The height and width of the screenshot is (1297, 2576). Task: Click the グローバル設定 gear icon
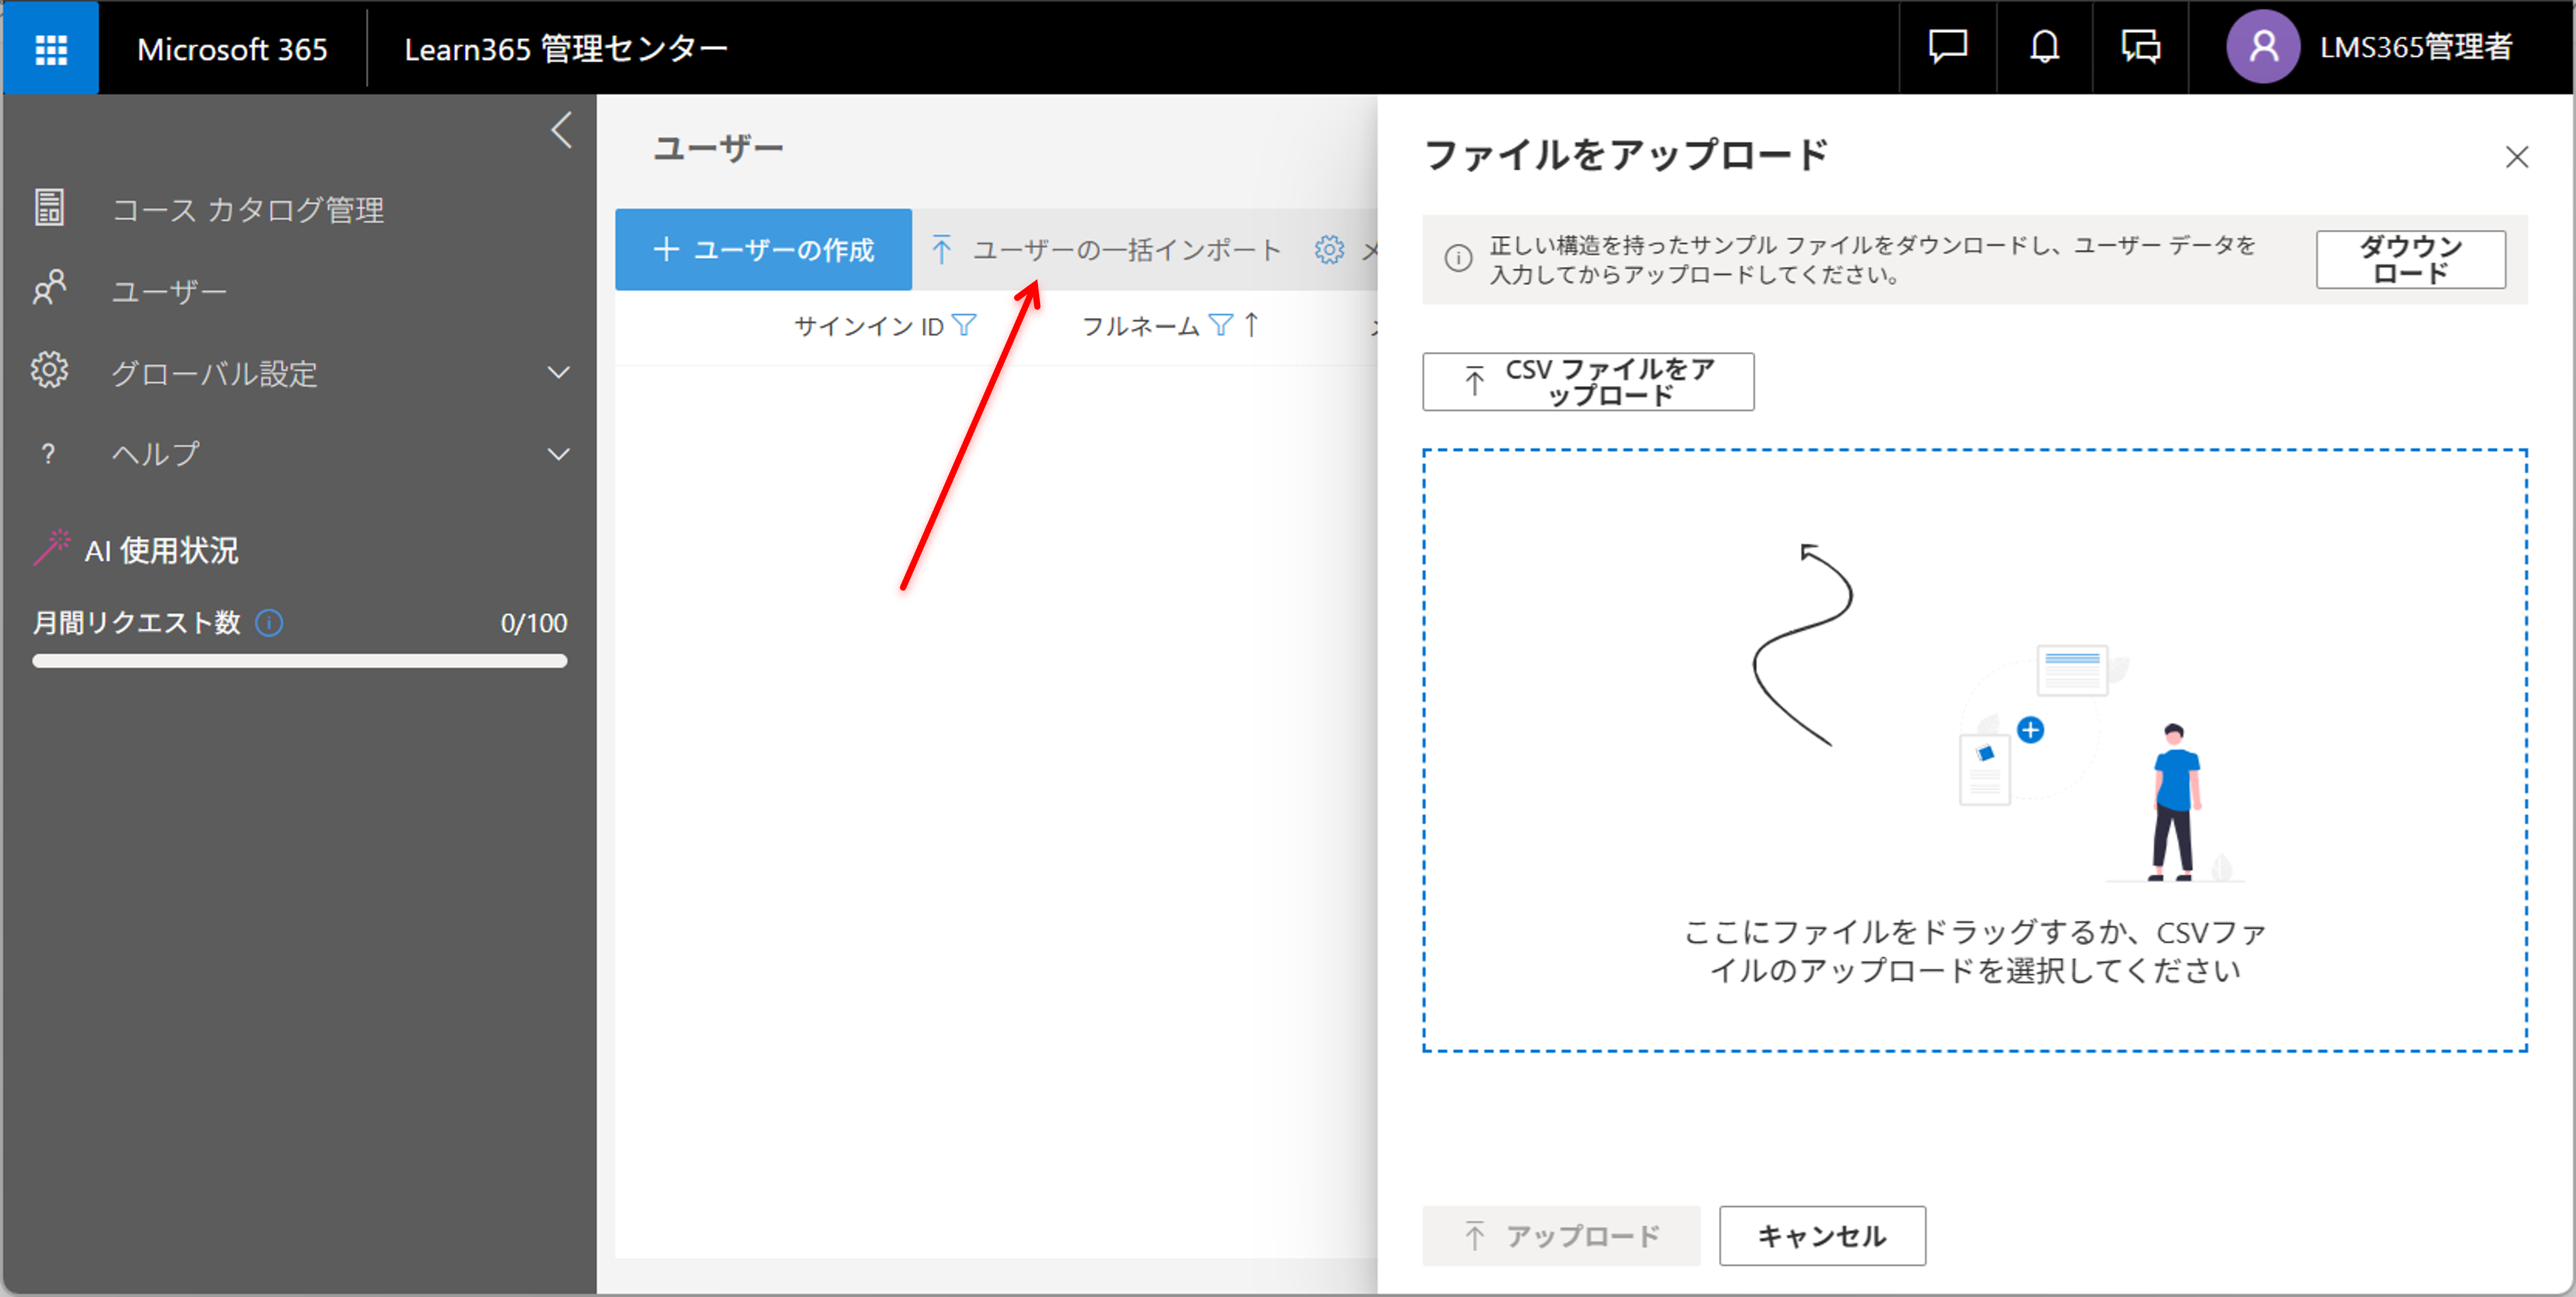click(49, 370)
